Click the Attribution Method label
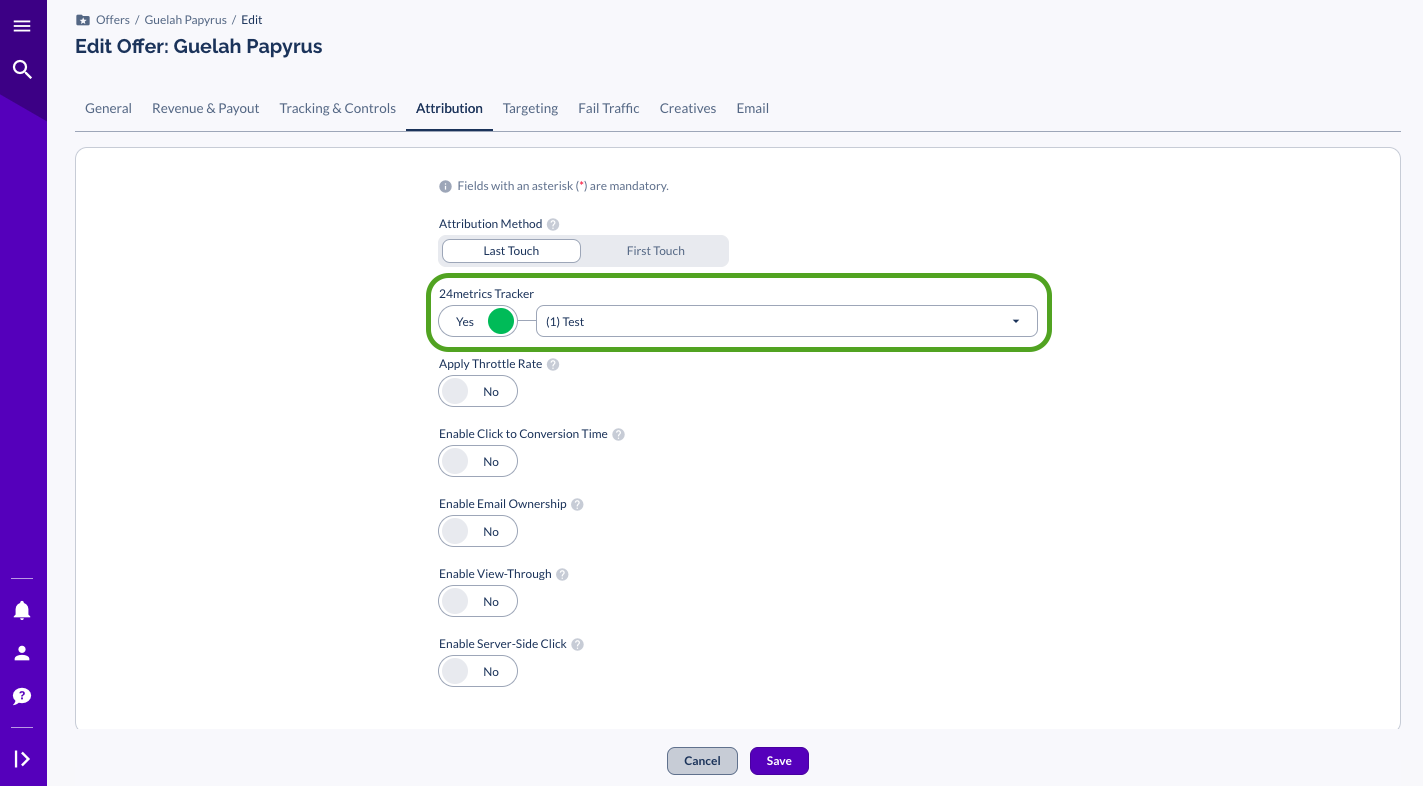Screen dimensions: 1423x786 [x=491, y=224]
